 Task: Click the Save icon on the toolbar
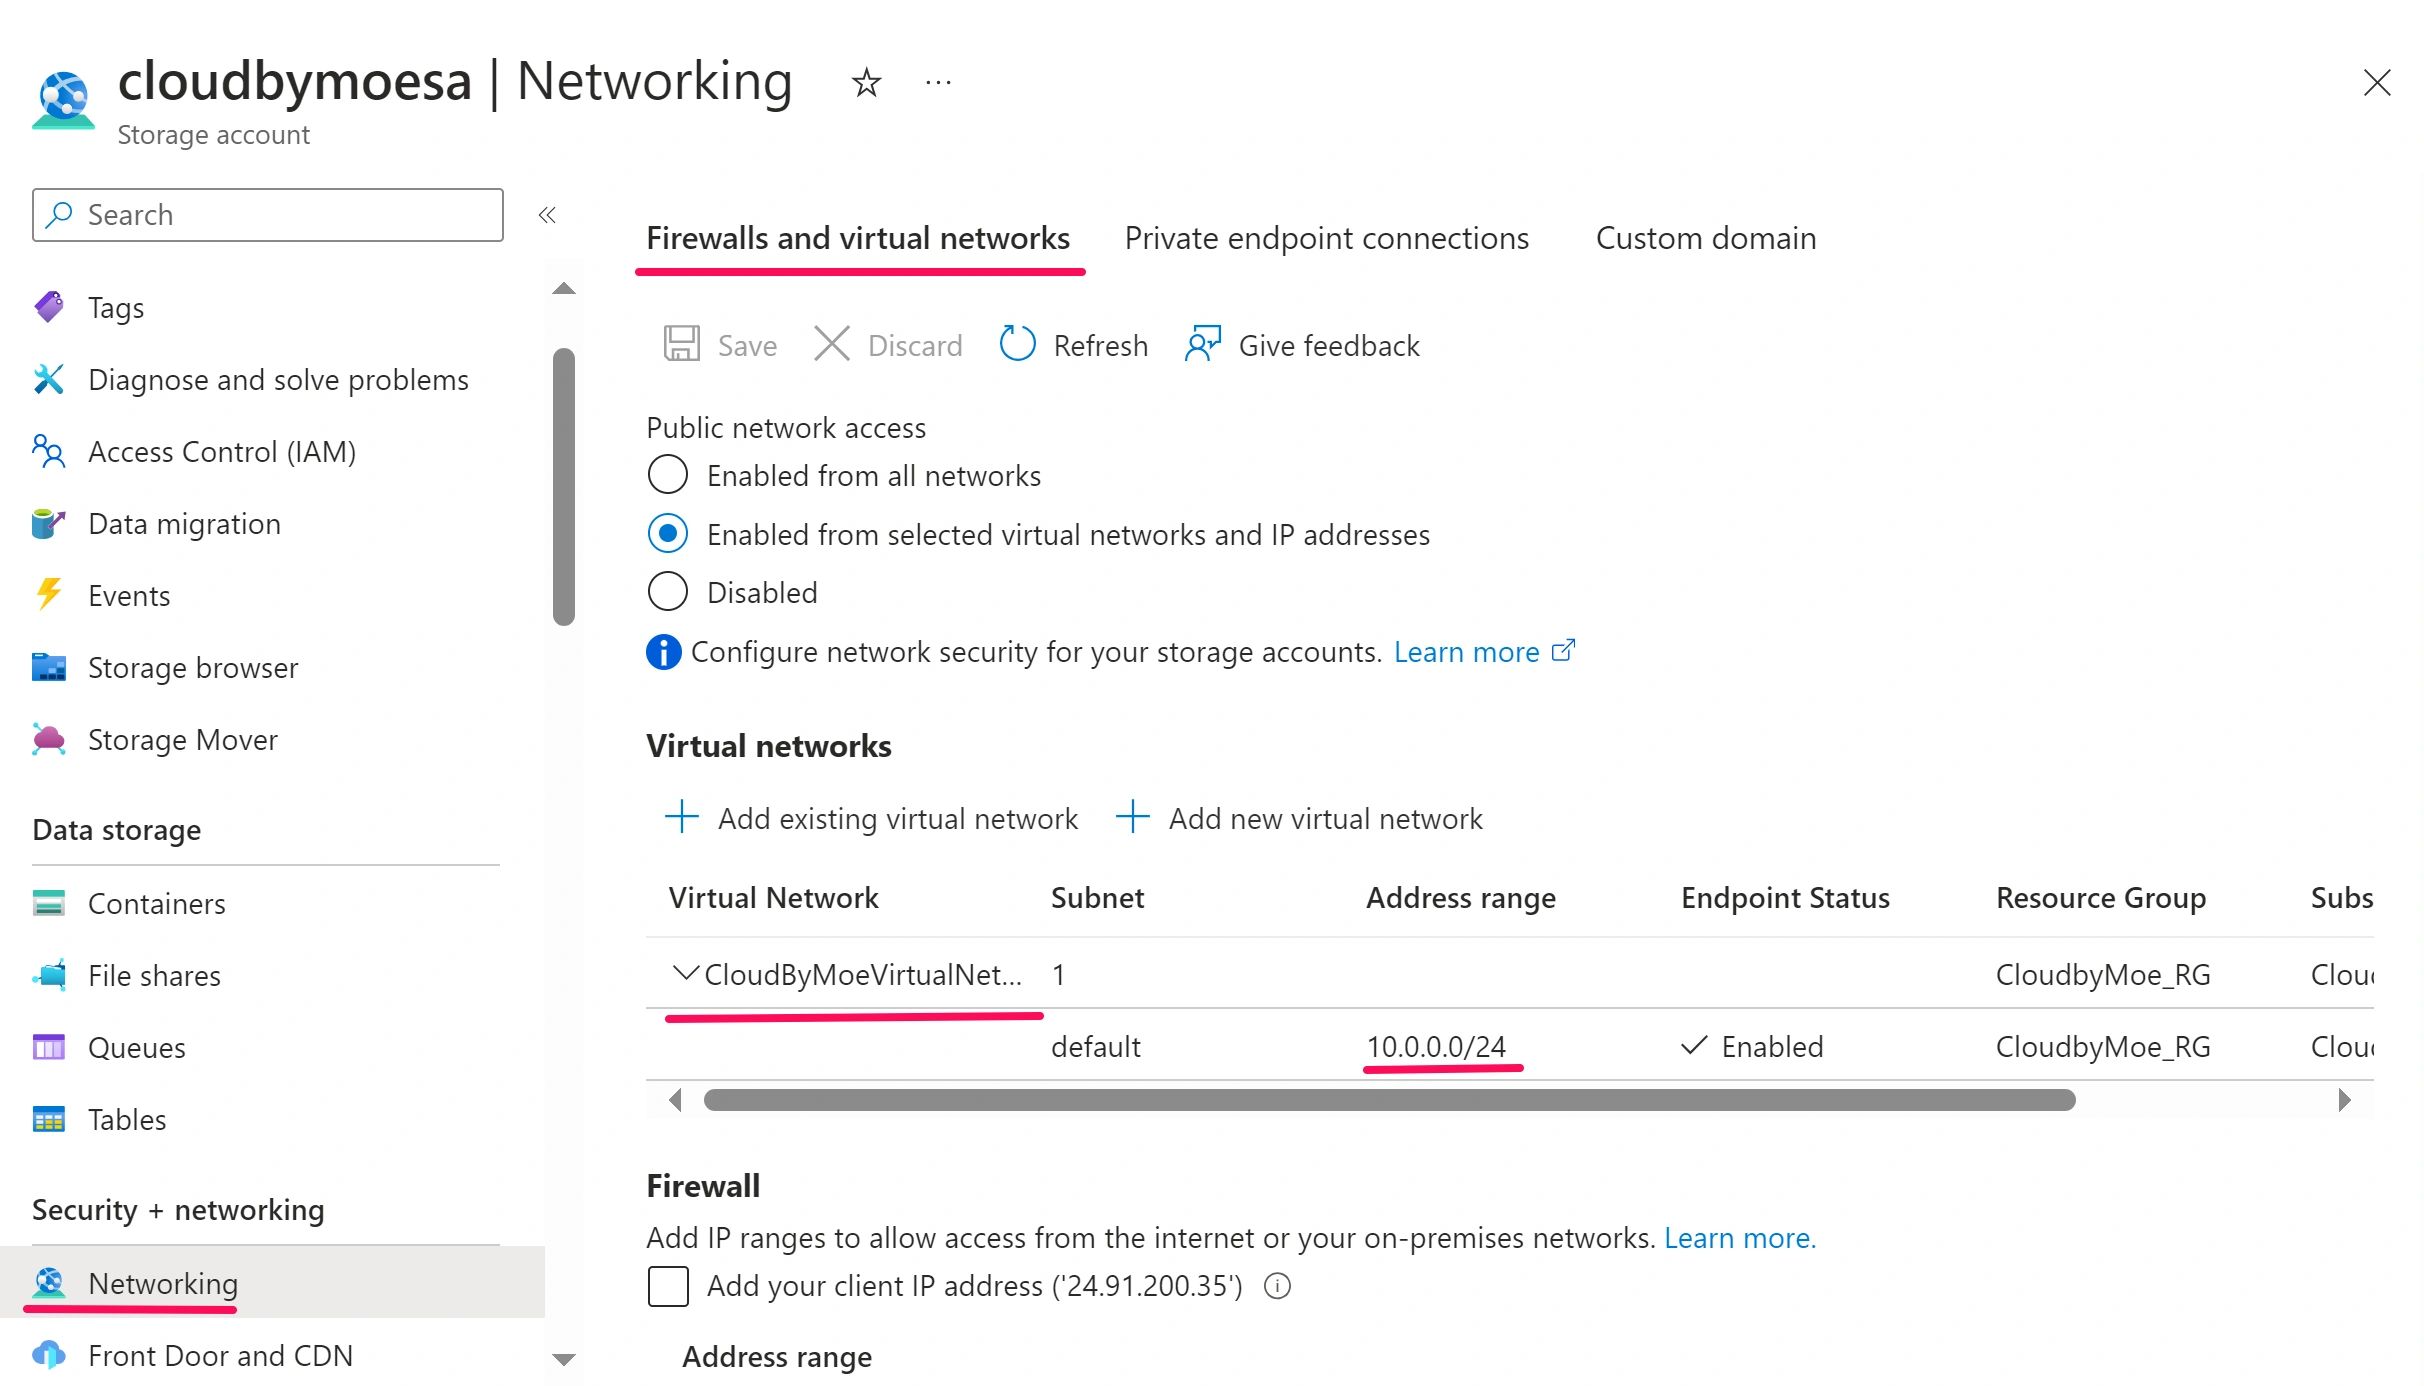(x=682, y=344)
